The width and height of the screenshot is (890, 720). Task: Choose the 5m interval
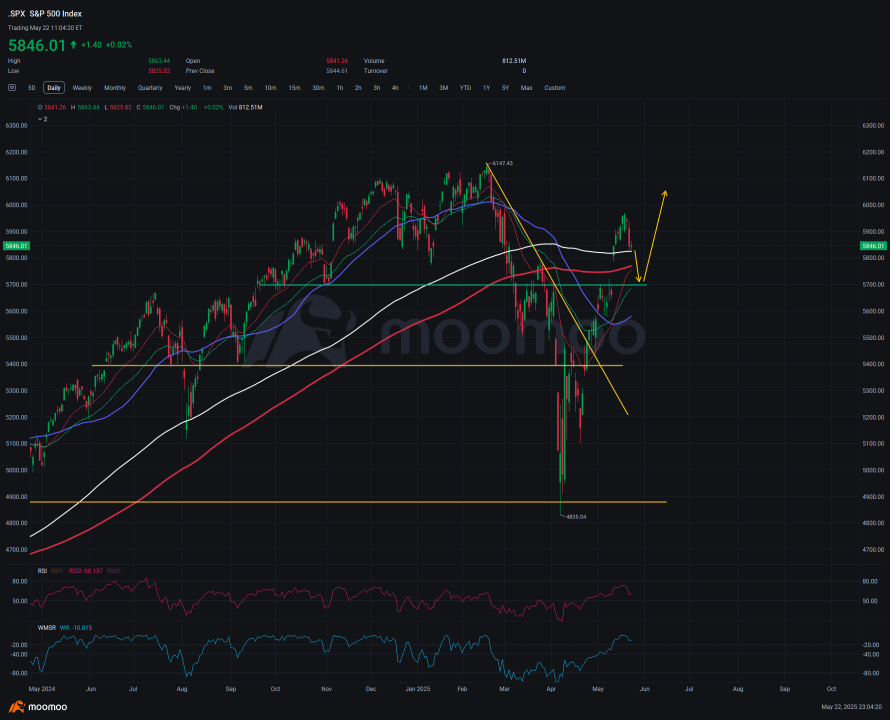tap(248, 88)
